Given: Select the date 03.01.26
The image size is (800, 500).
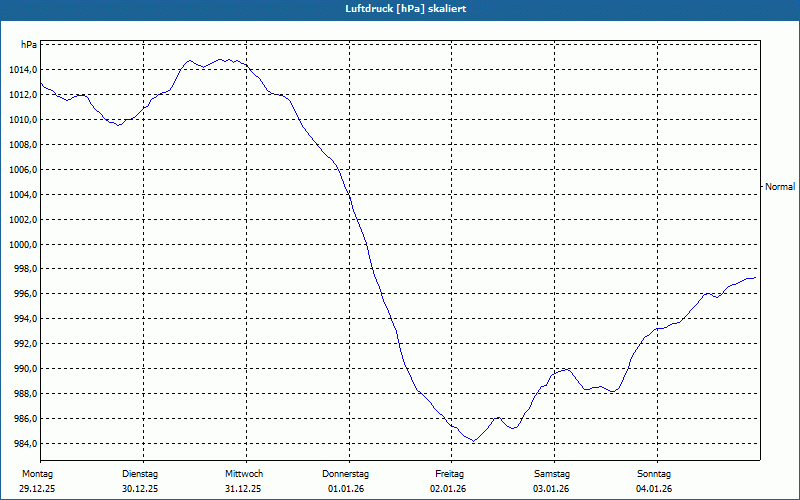Looking at the screenshot, I should click(551, 489).
